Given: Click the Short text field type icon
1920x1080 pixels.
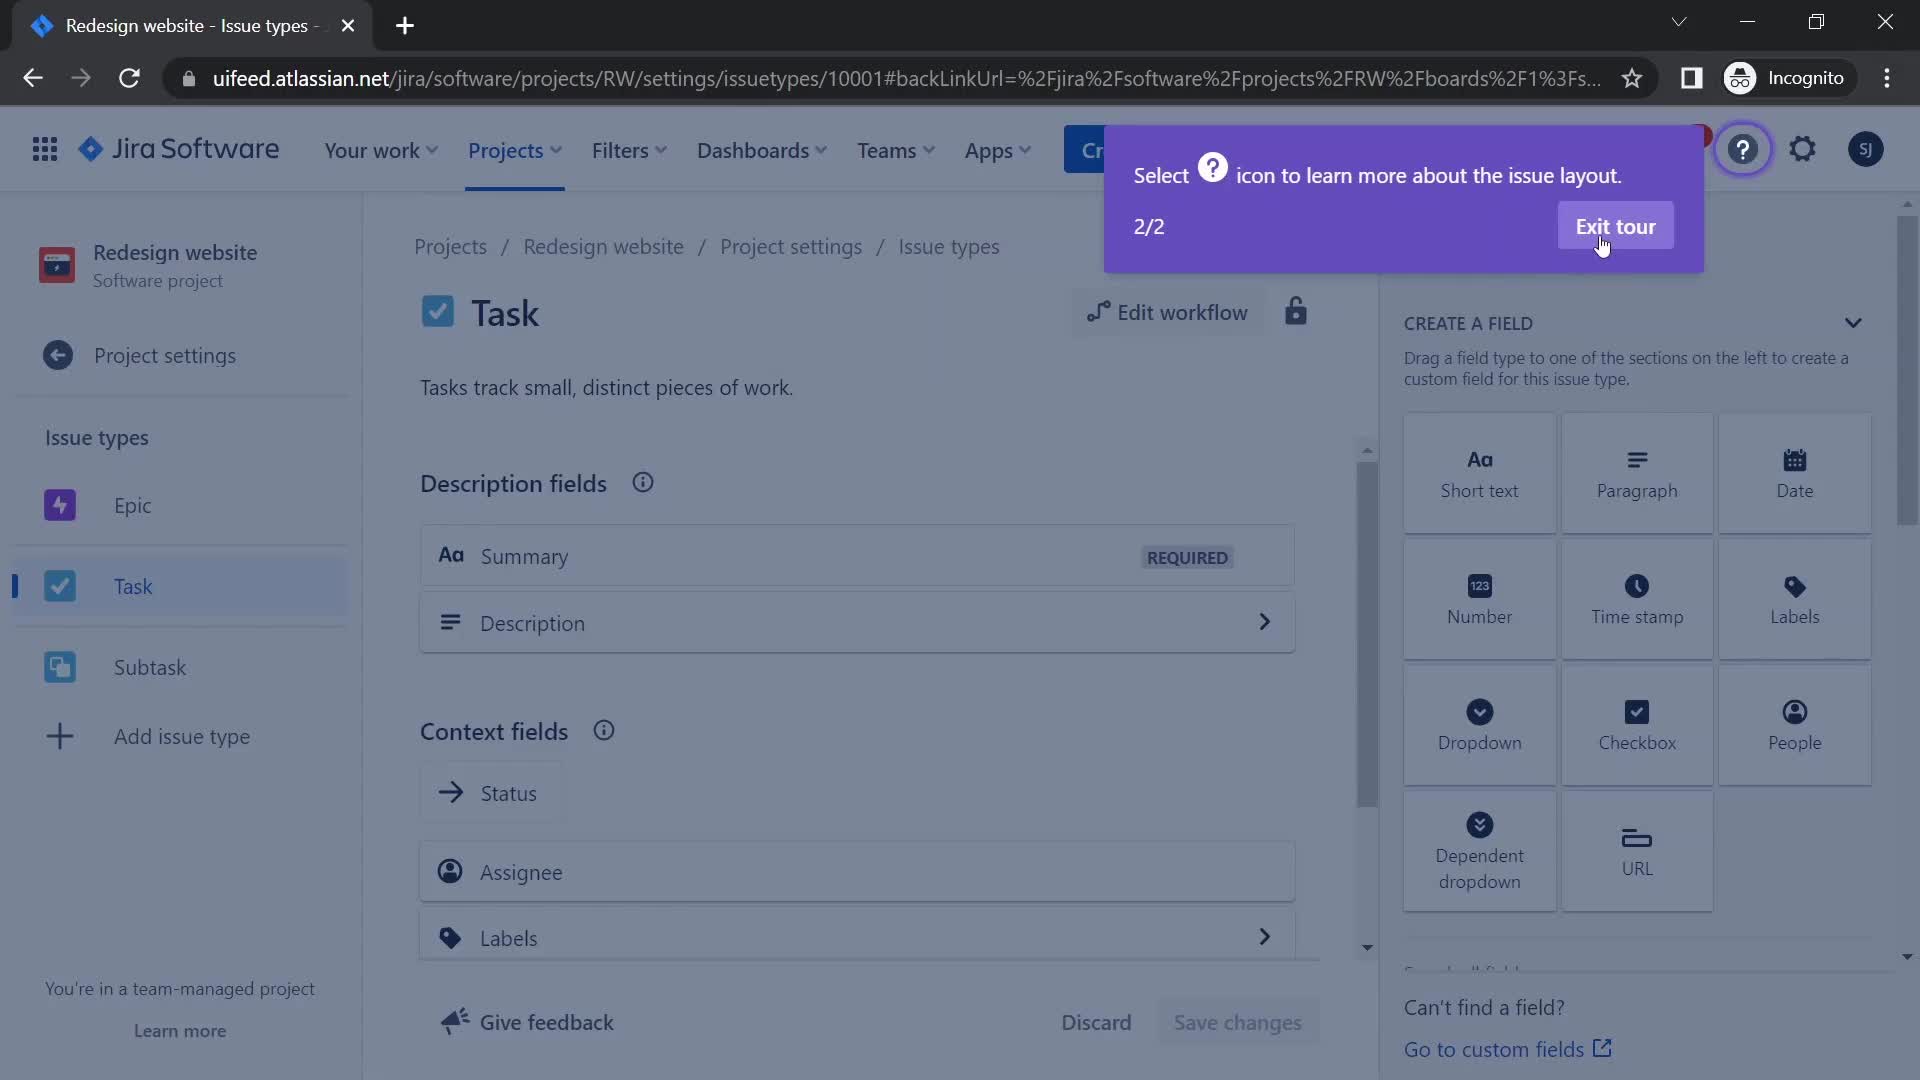Looking at the screenshot, I should (1480, 472).
